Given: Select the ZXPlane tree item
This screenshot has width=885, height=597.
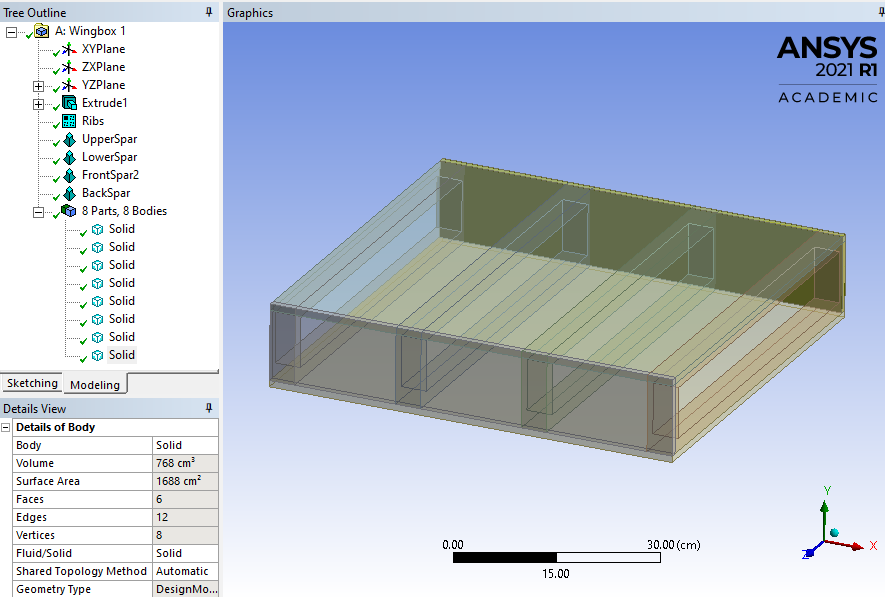Looking at the screenshot, I should (x=103, y=67).
